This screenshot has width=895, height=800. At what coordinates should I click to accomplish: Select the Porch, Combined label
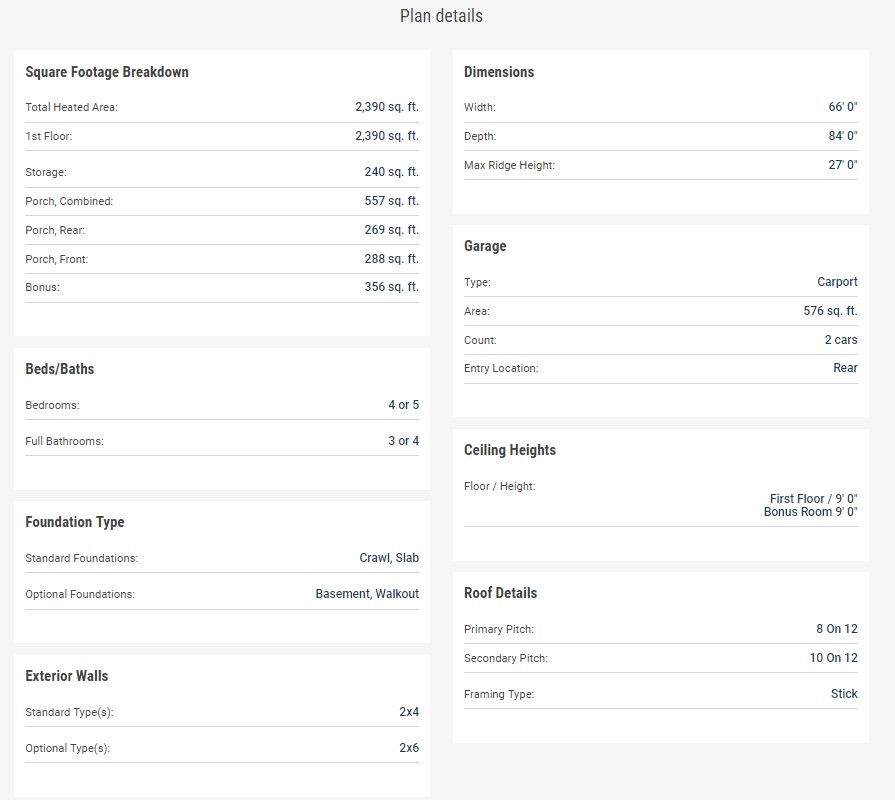pos(69,201)
